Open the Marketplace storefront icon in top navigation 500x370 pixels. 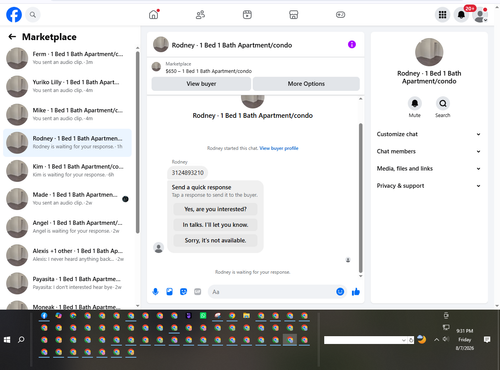[x=294, y=15]
